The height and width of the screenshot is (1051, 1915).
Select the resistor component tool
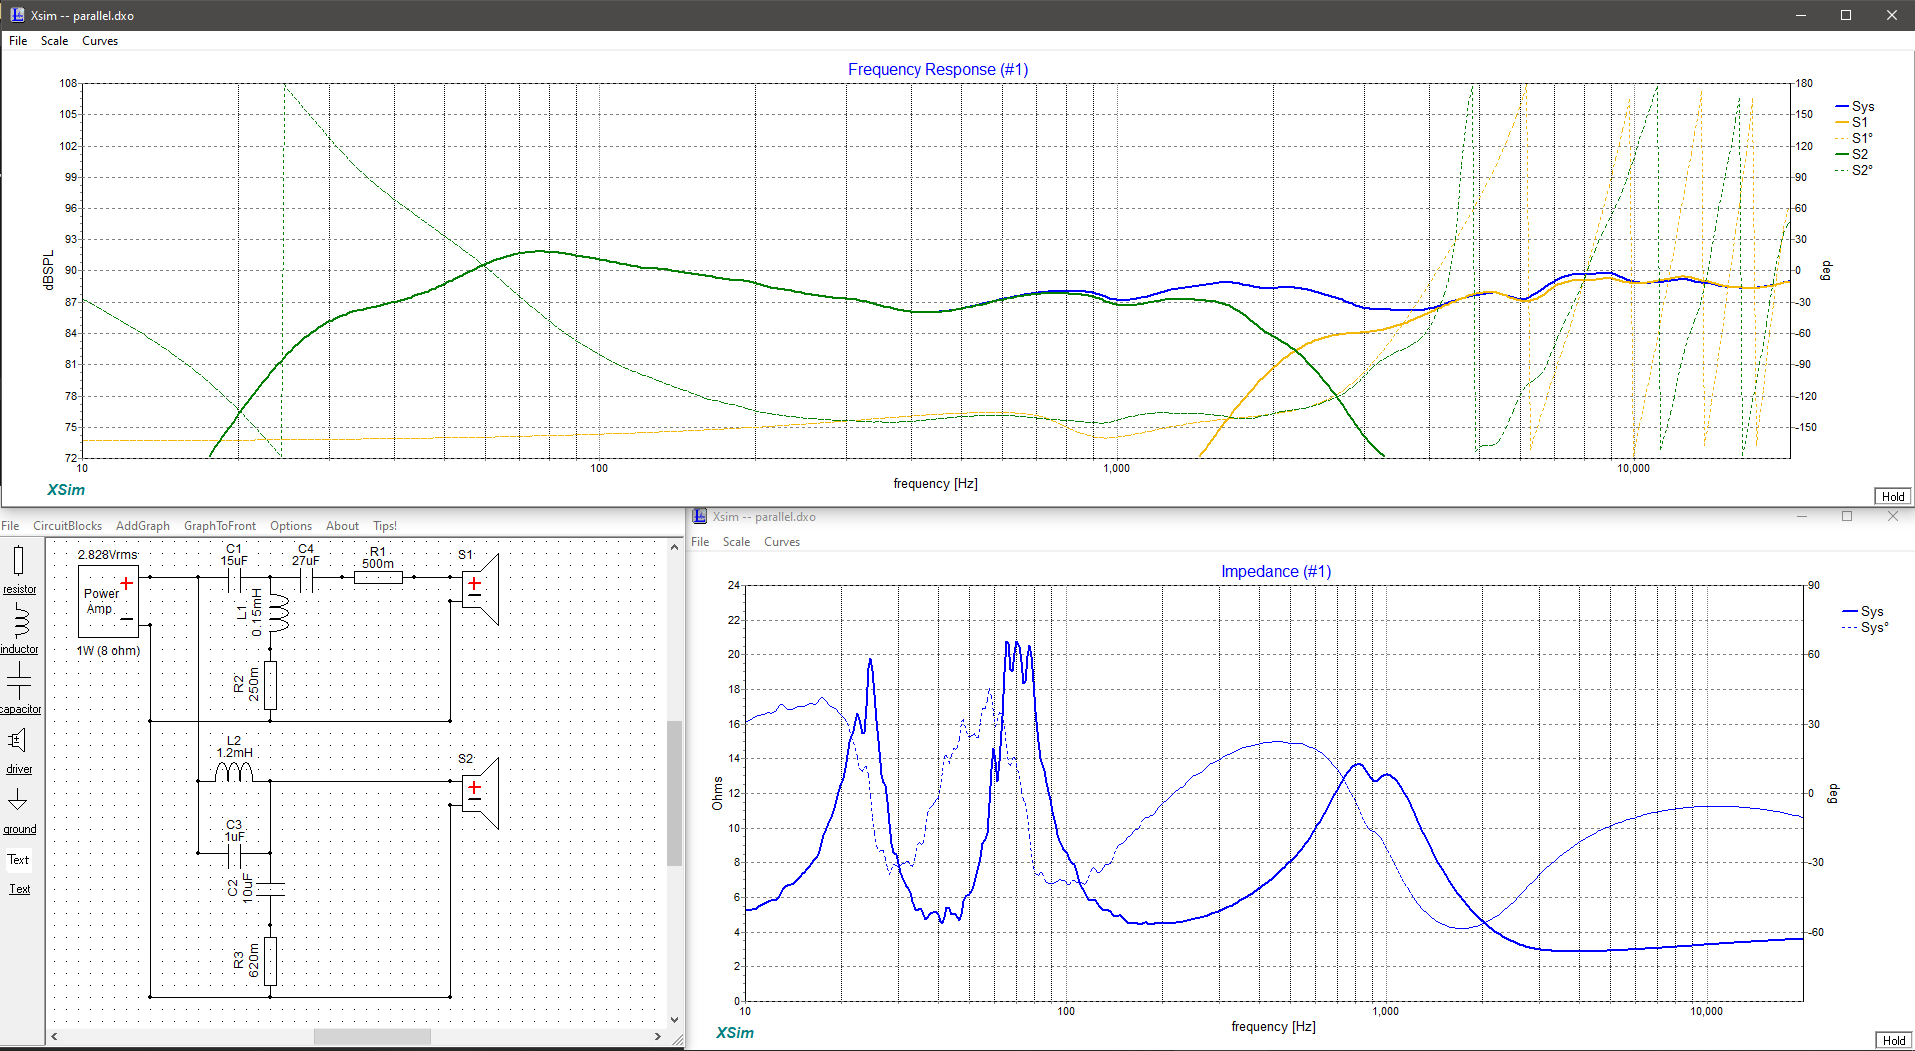[x=19, y=569]
